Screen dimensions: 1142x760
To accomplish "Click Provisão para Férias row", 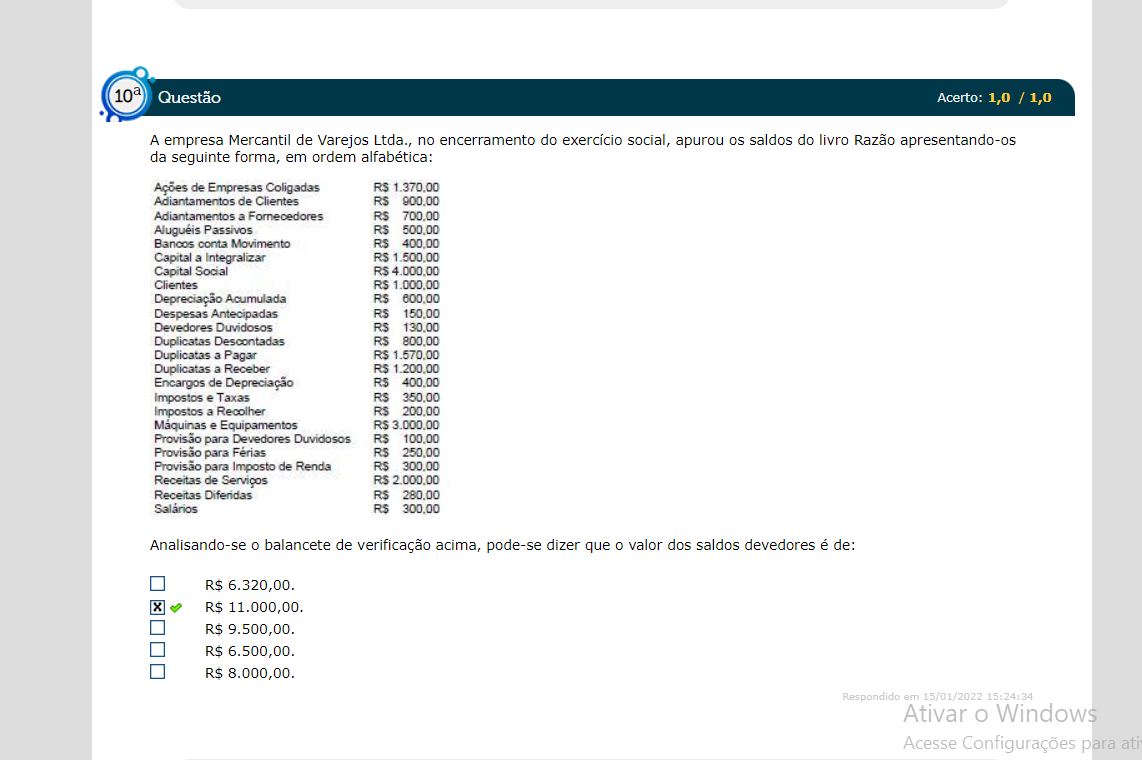I will click(x=296, y=452).
